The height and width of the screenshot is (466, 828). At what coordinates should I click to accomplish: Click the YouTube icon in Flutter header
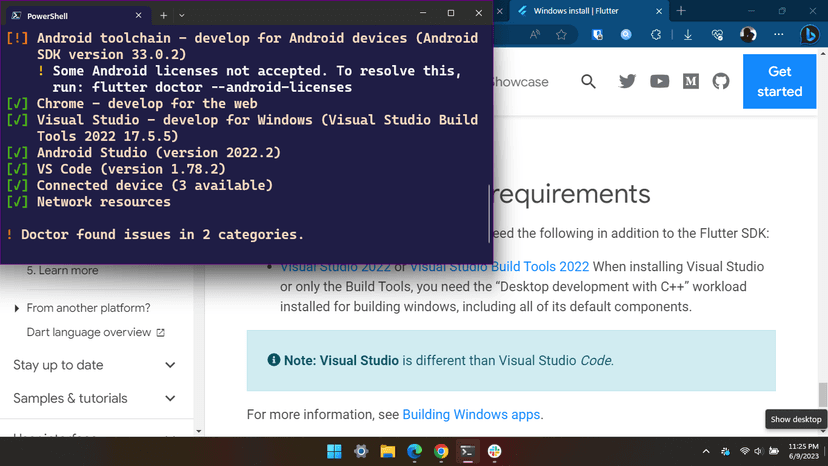pyautogui.click(x=659, y=82)
